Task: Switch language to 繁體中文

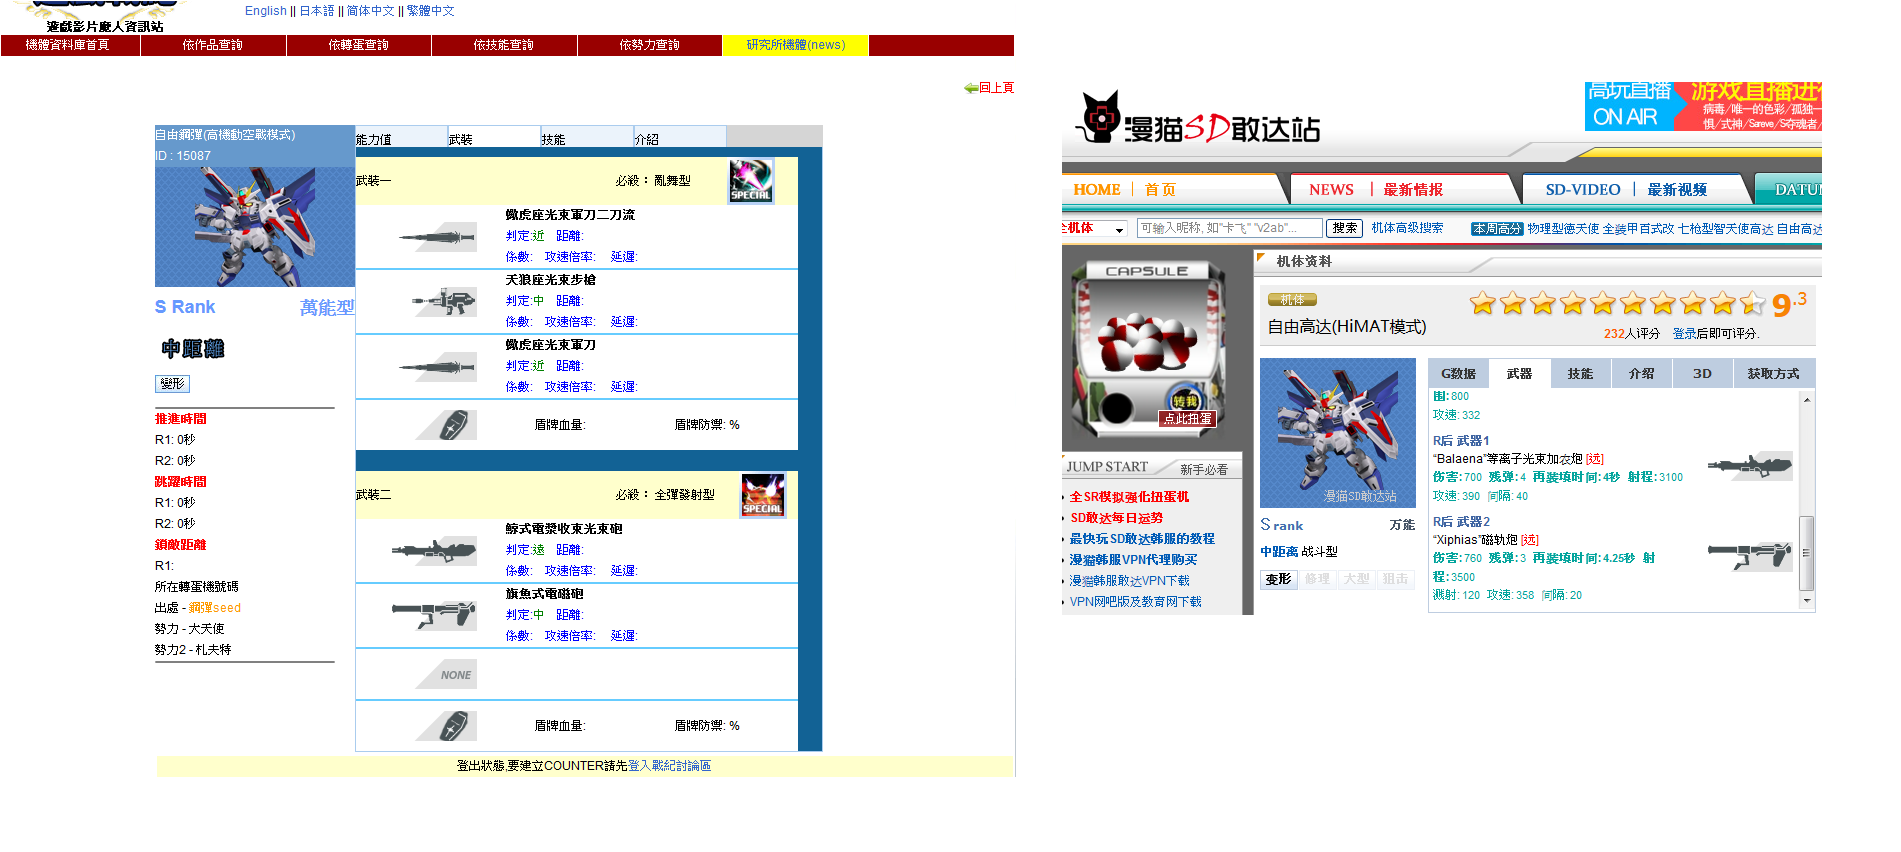Action: [x=431, y=11]
